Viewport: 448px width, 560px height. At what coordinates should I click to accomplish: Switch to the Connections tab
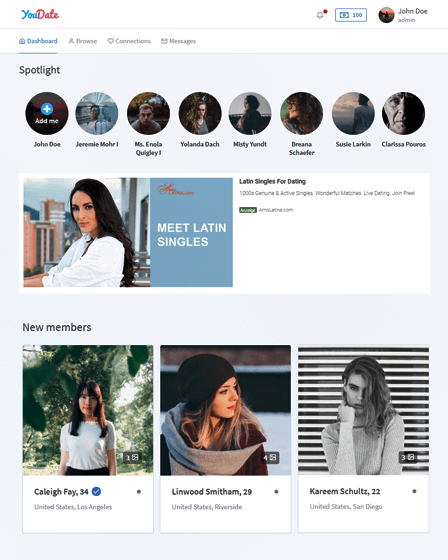(129, 41)
